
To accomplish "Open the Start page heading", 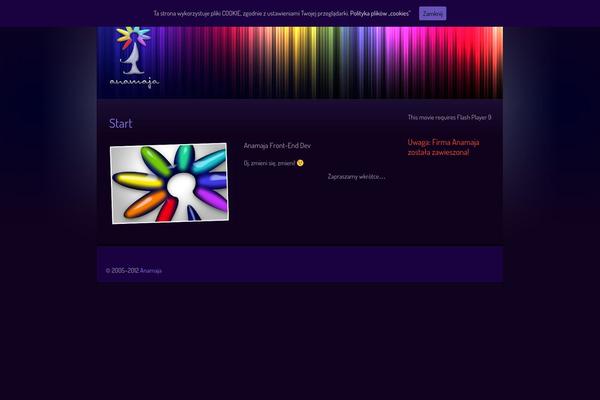I will (121, 123).
